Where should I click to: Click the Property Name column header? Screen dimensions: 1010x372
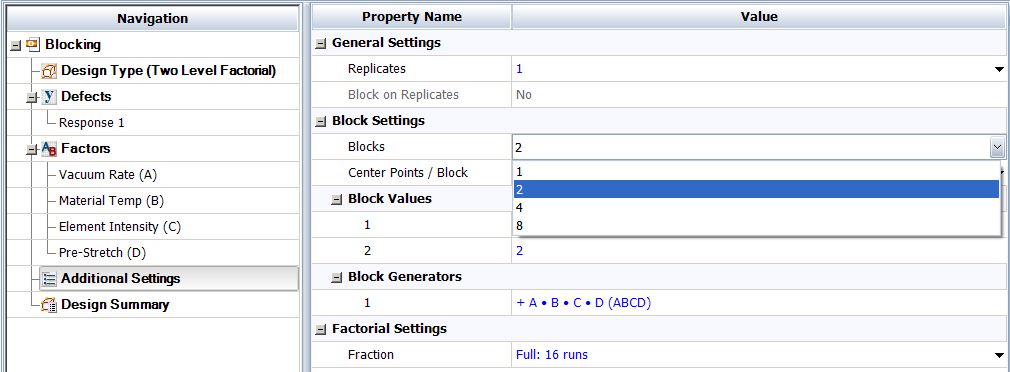coord(412,17)
